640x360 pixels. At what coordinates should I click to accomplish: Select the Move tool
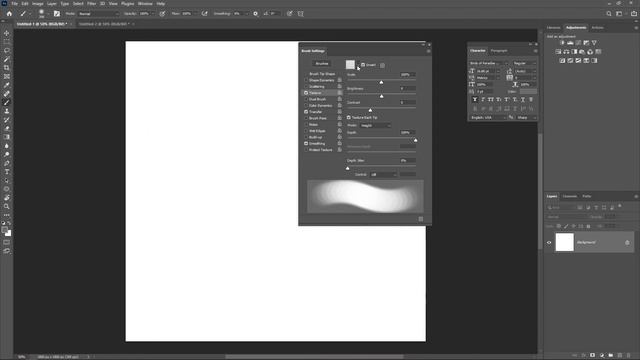click(x=7, y=33)
